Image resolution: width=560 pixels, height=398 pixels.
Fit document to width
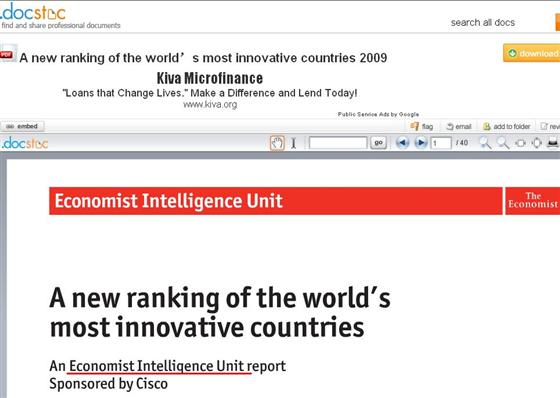[520, 143]
